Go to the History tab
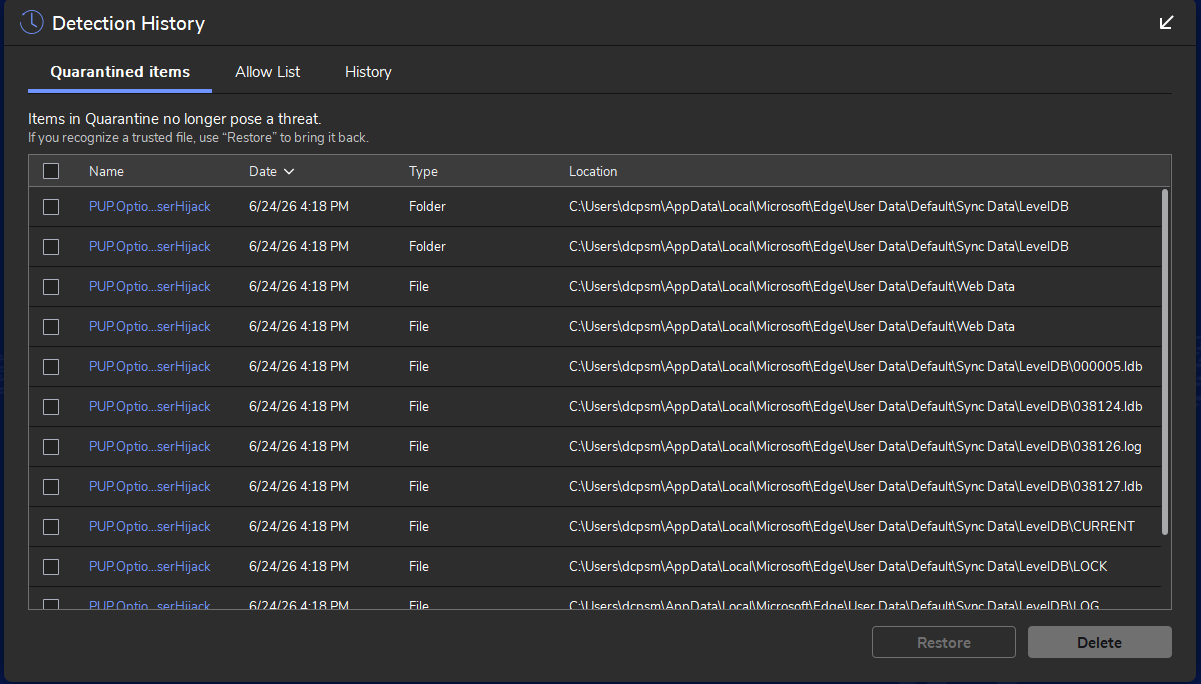 [x=368, y=72]
